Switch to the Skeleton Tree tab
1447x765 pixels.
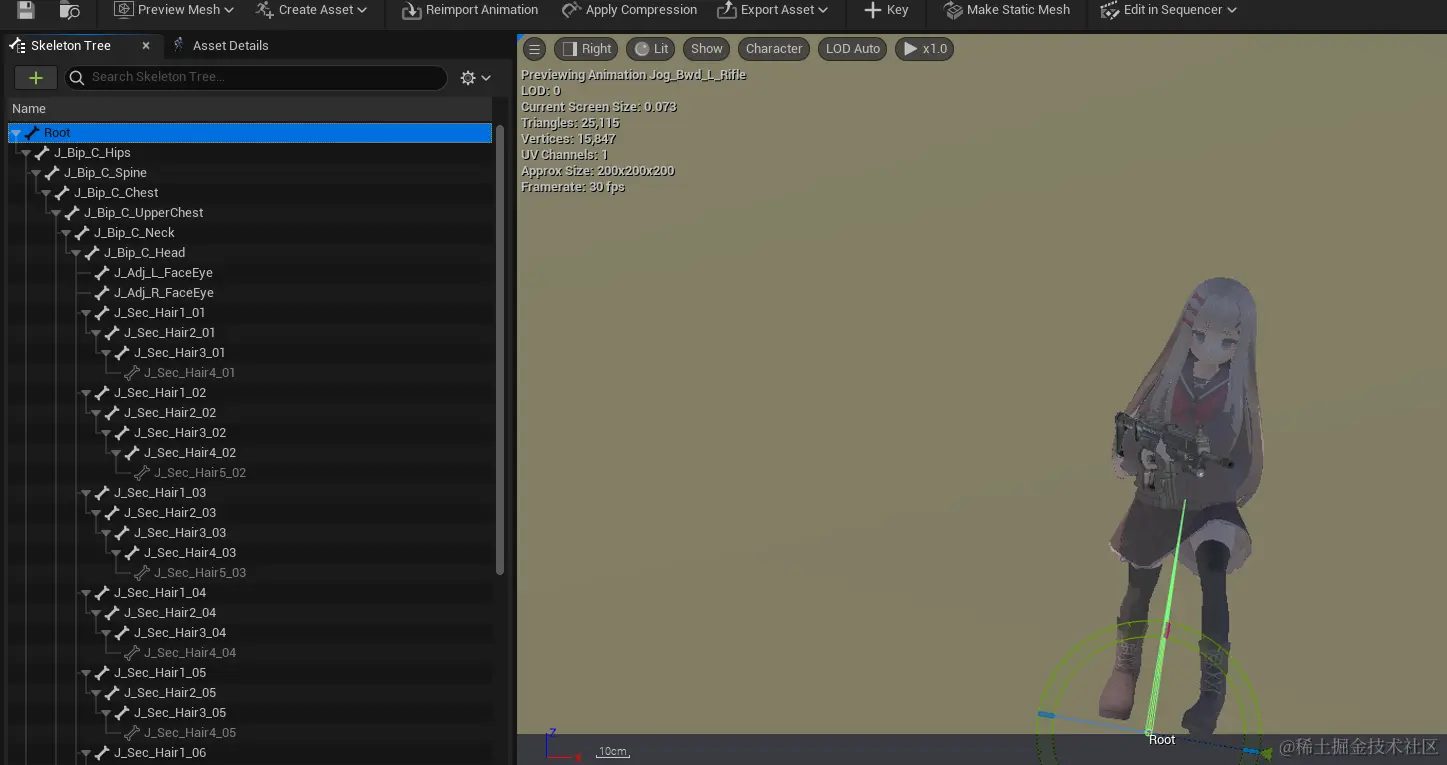[70, 46]
